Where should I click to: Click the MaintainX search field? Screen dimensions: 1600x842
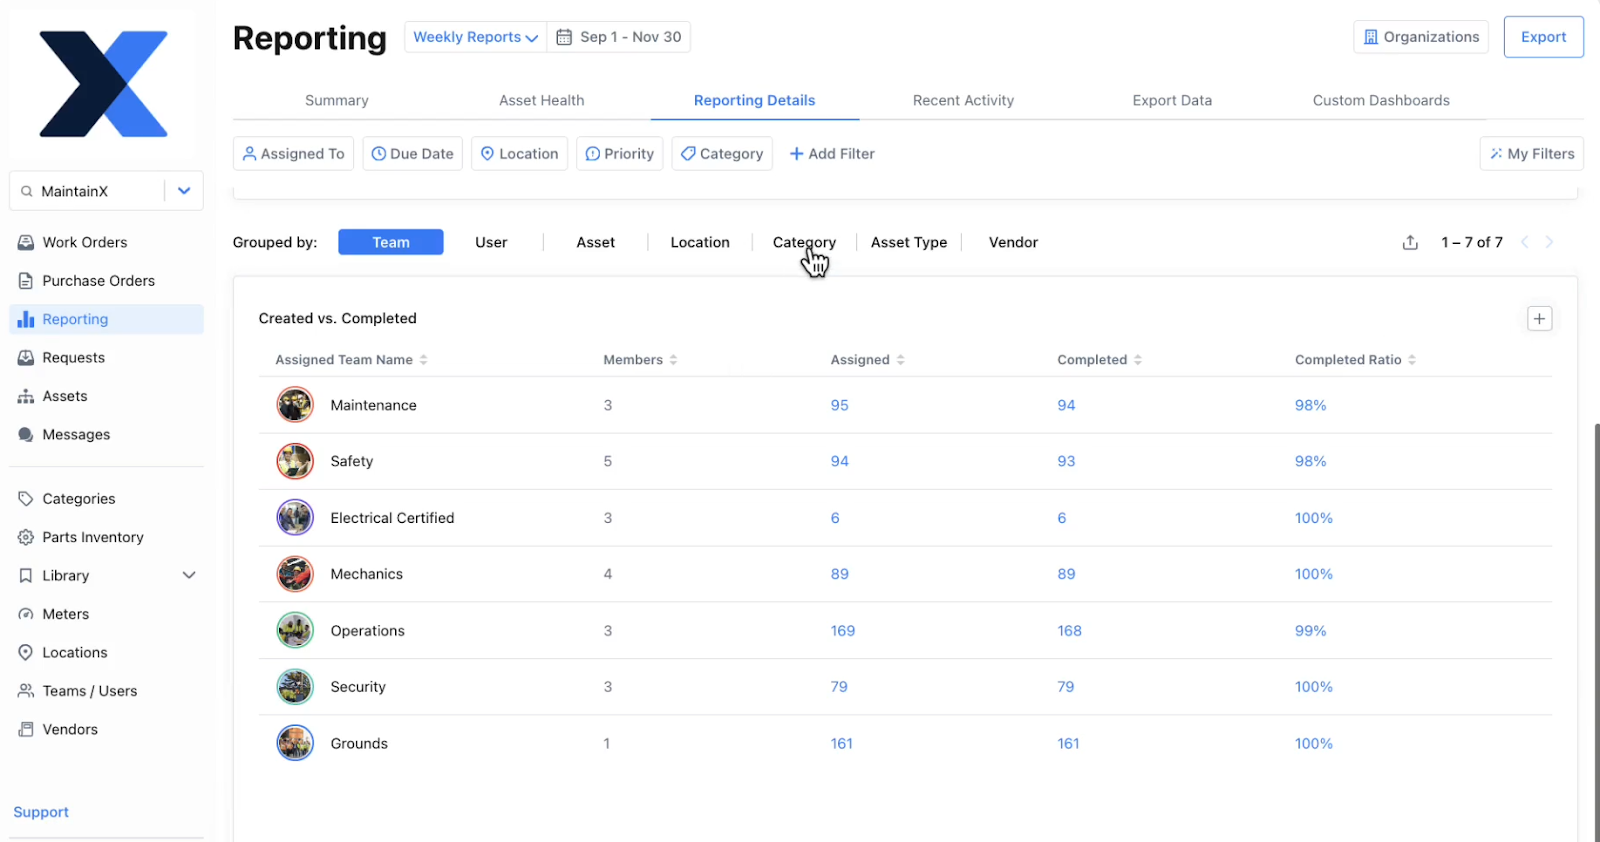click(x=88, y=191)
